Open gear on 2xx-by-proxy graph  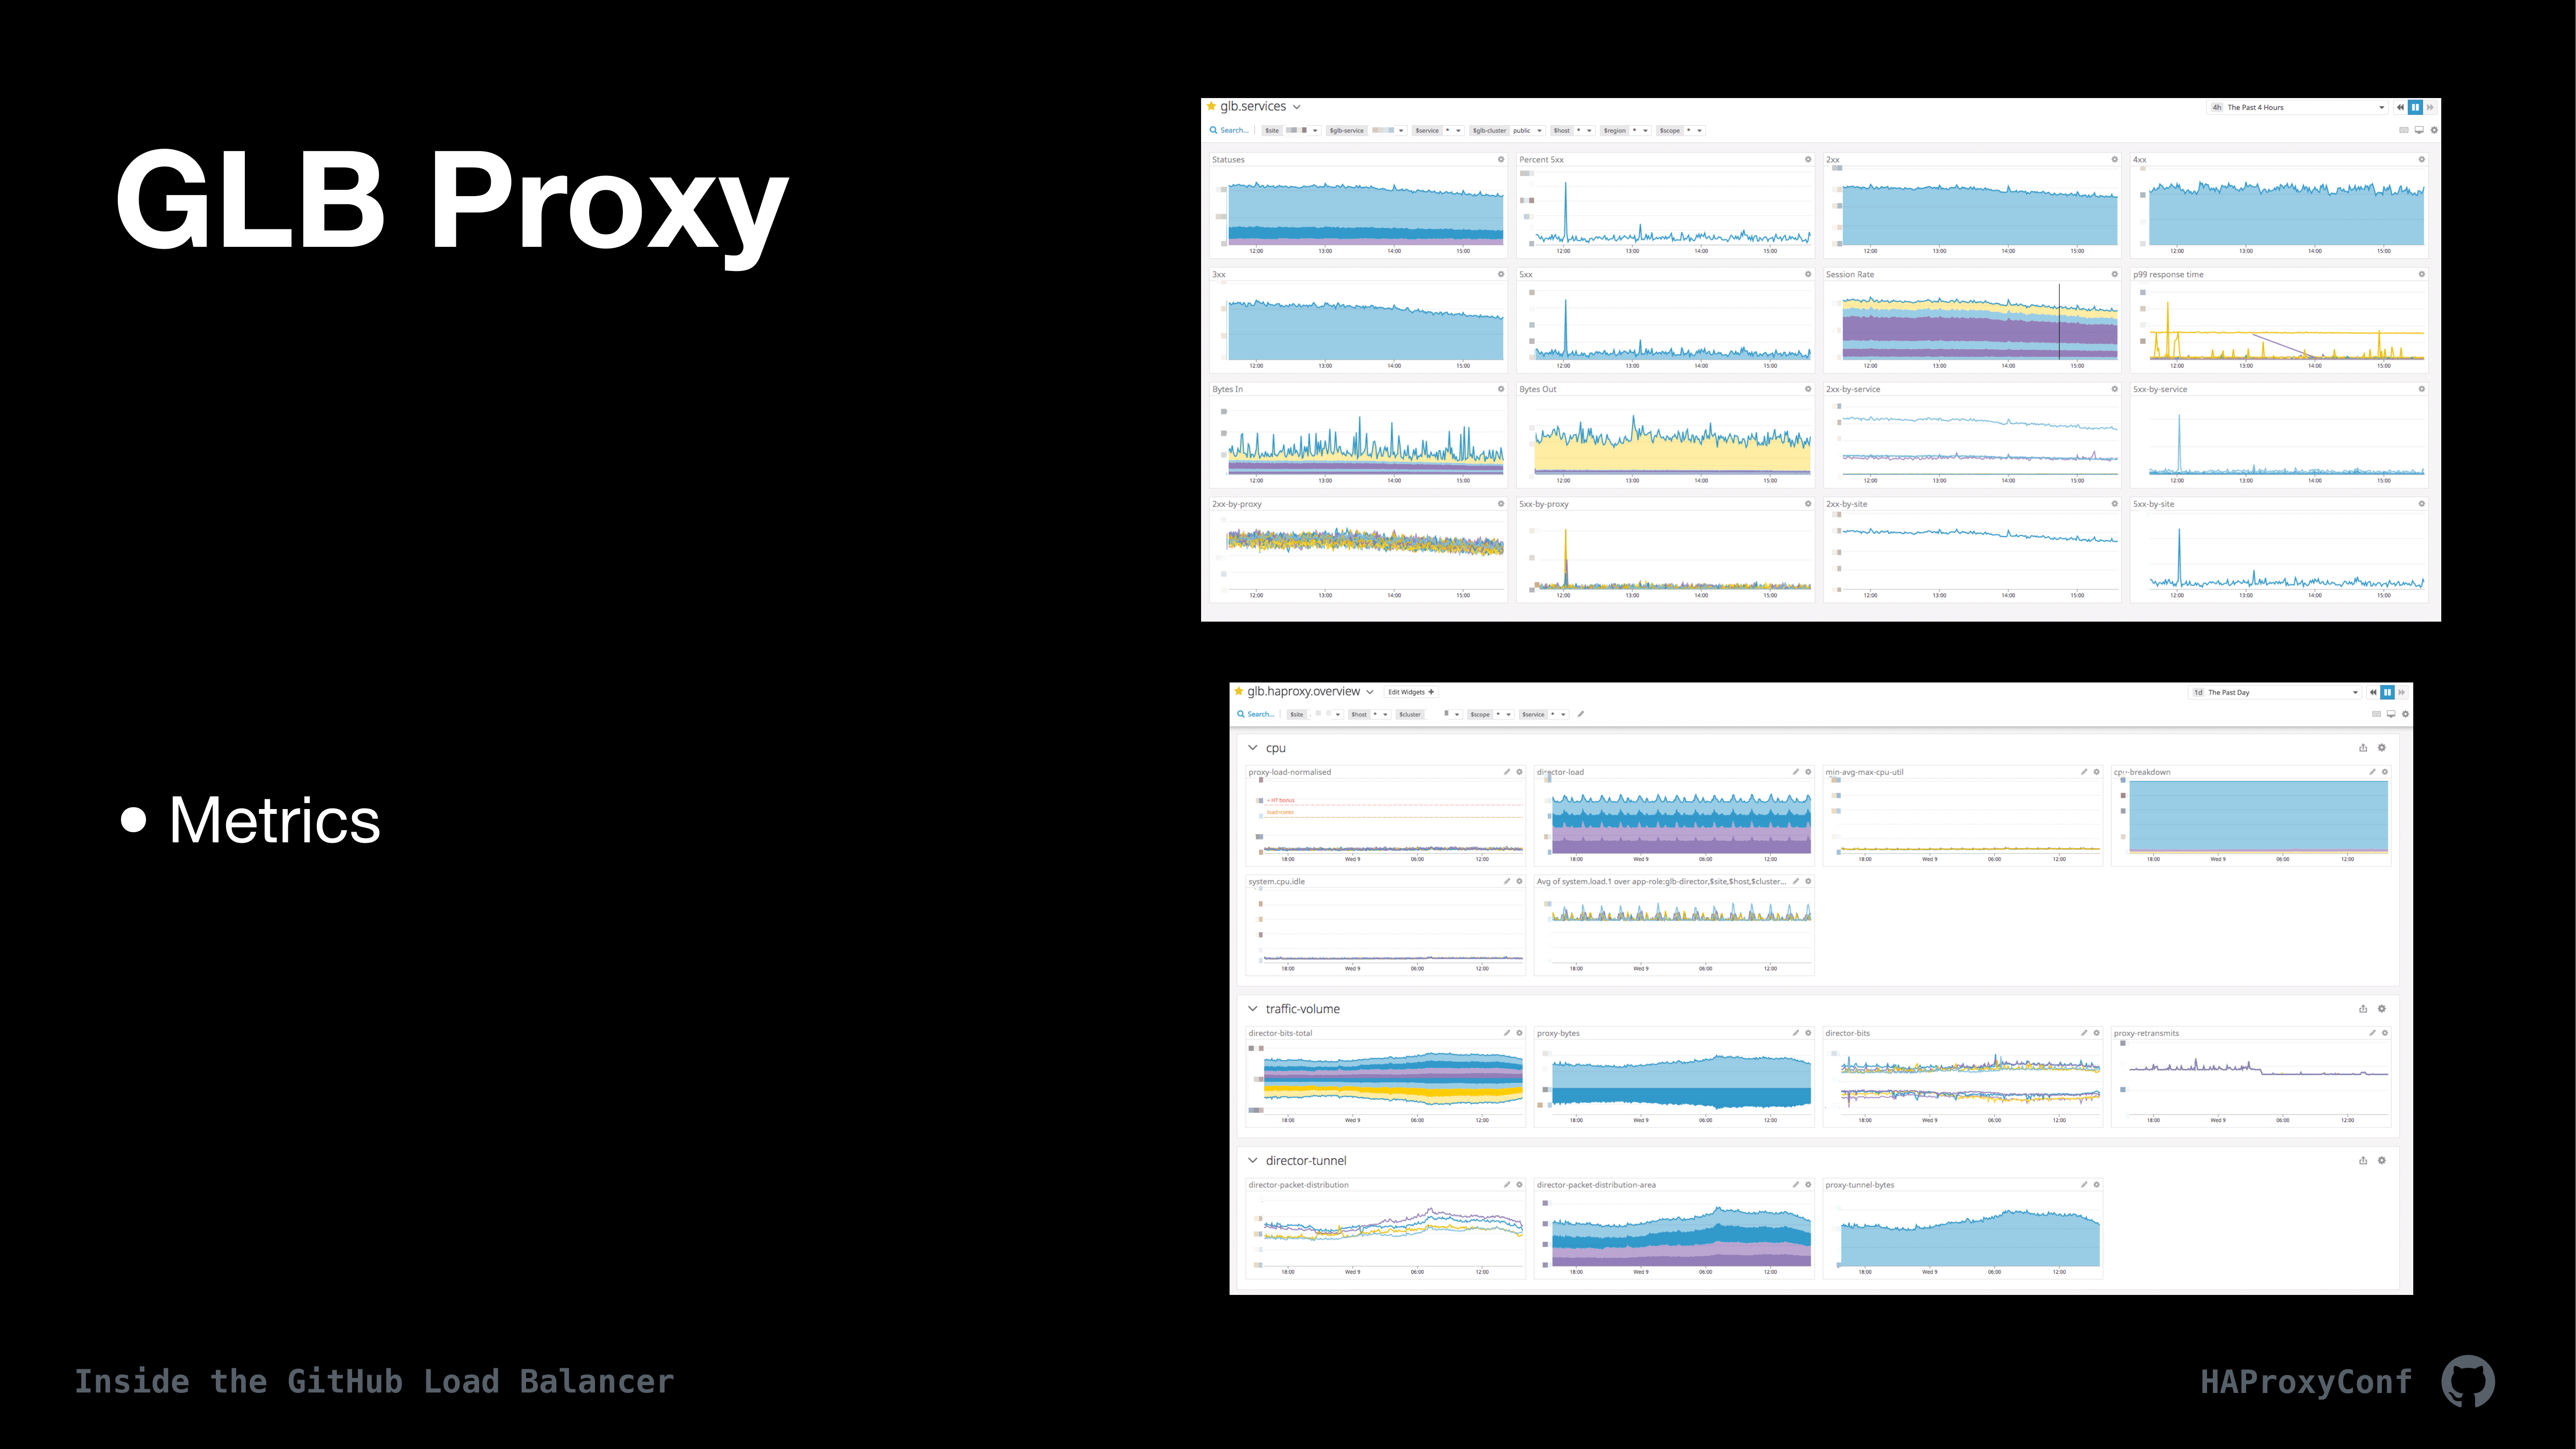click(1501, 504)
